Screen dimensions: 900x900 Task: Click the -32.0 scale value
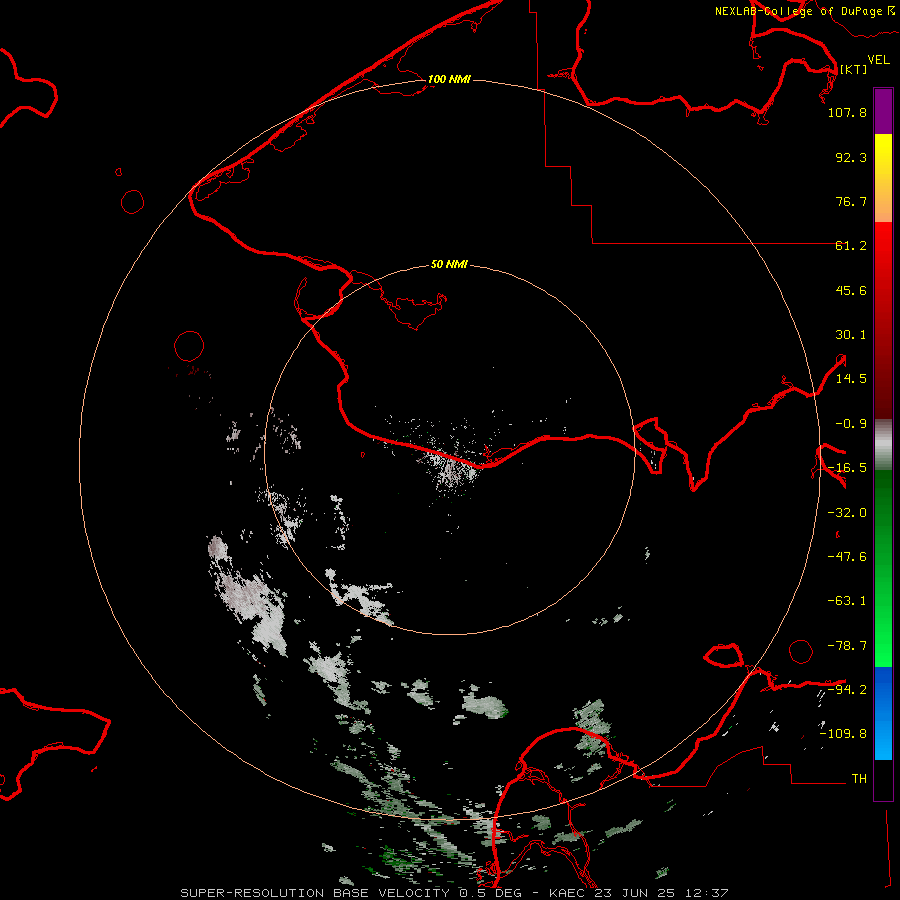pyautogui.click(x=847, y=513)
